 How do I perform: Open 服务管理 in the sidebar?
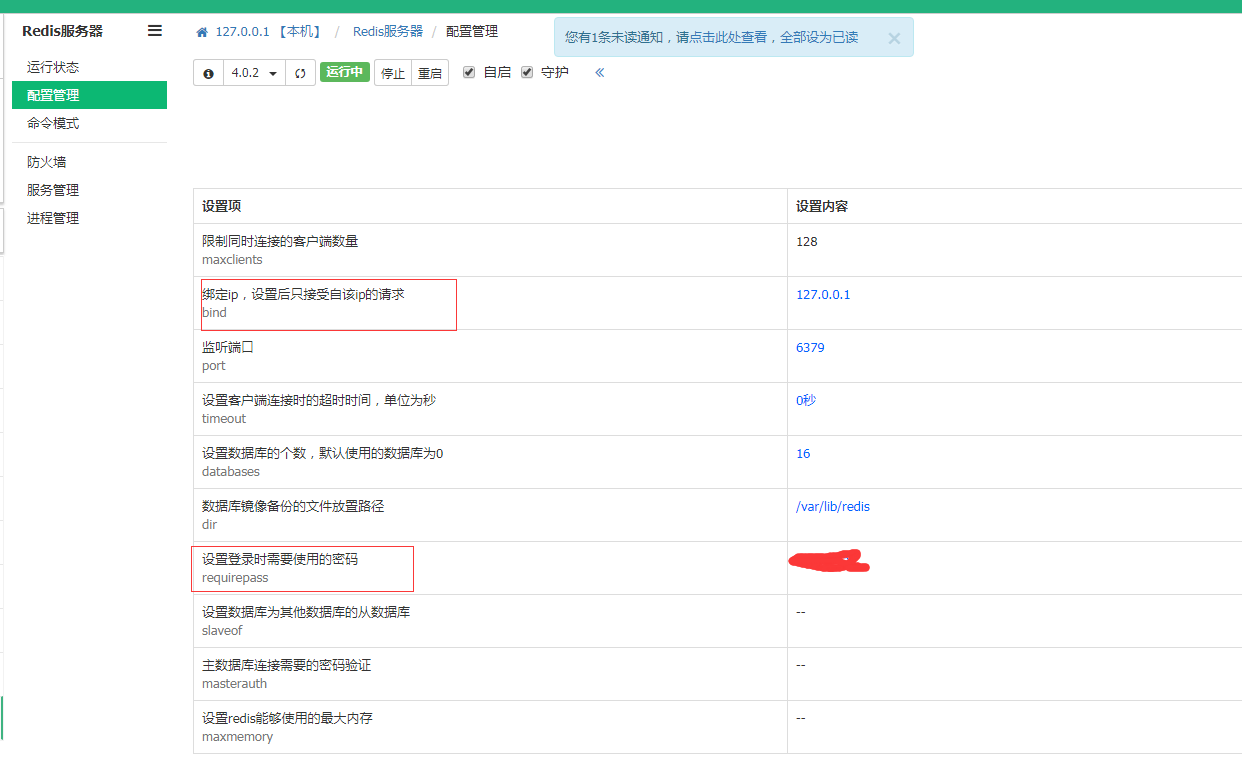coord(89,190)
